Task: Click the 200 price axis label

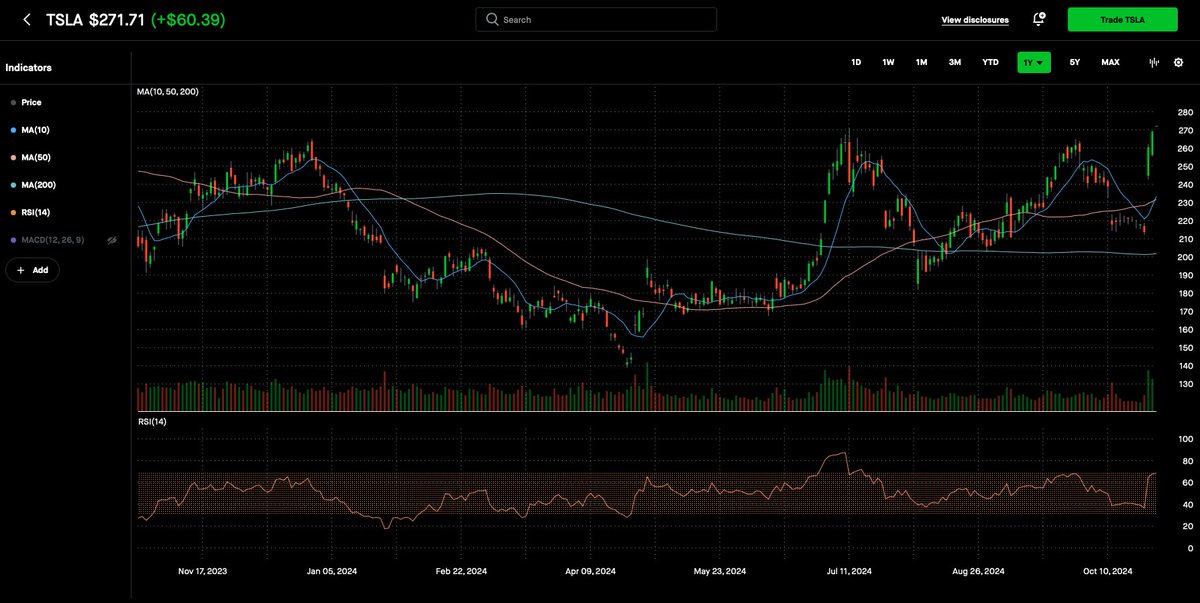Action: 1185,257
